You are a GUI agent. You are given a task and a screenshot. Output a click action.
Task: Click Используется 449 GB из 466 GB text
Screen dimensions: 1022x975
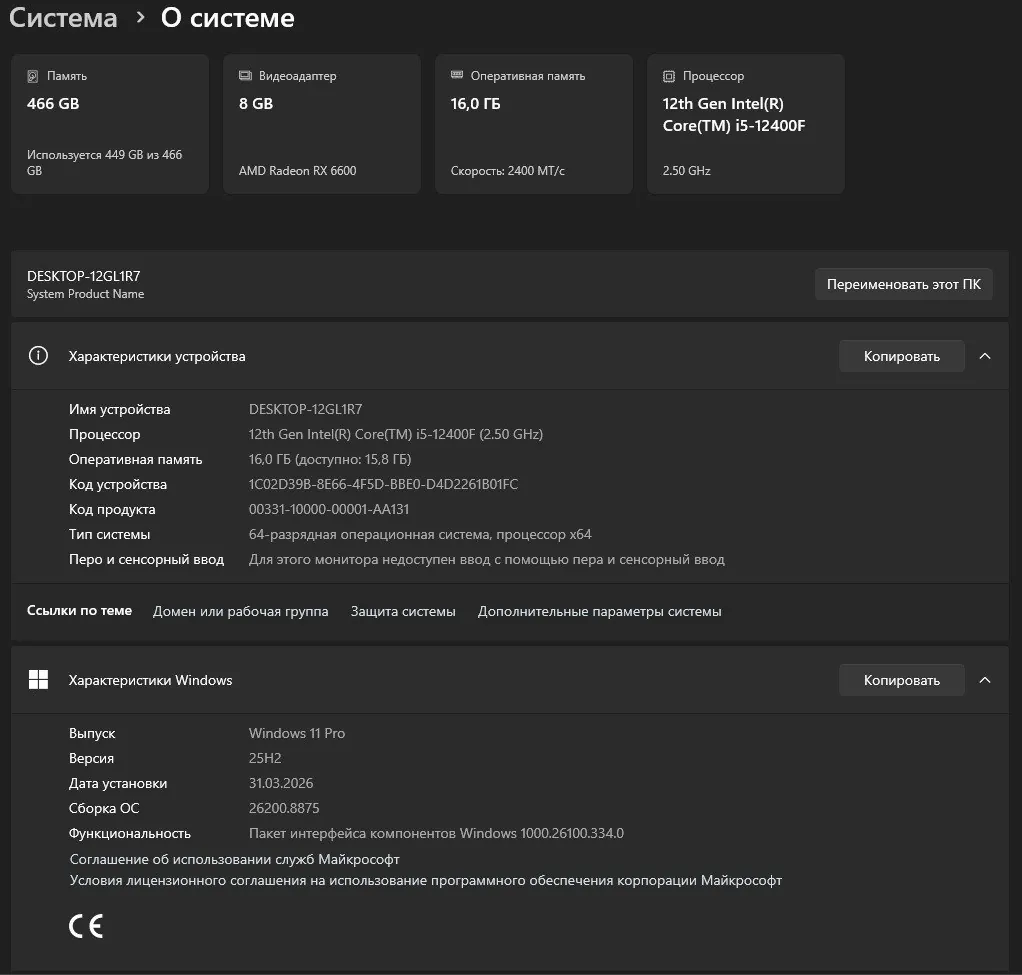click(x=104, y=162)
